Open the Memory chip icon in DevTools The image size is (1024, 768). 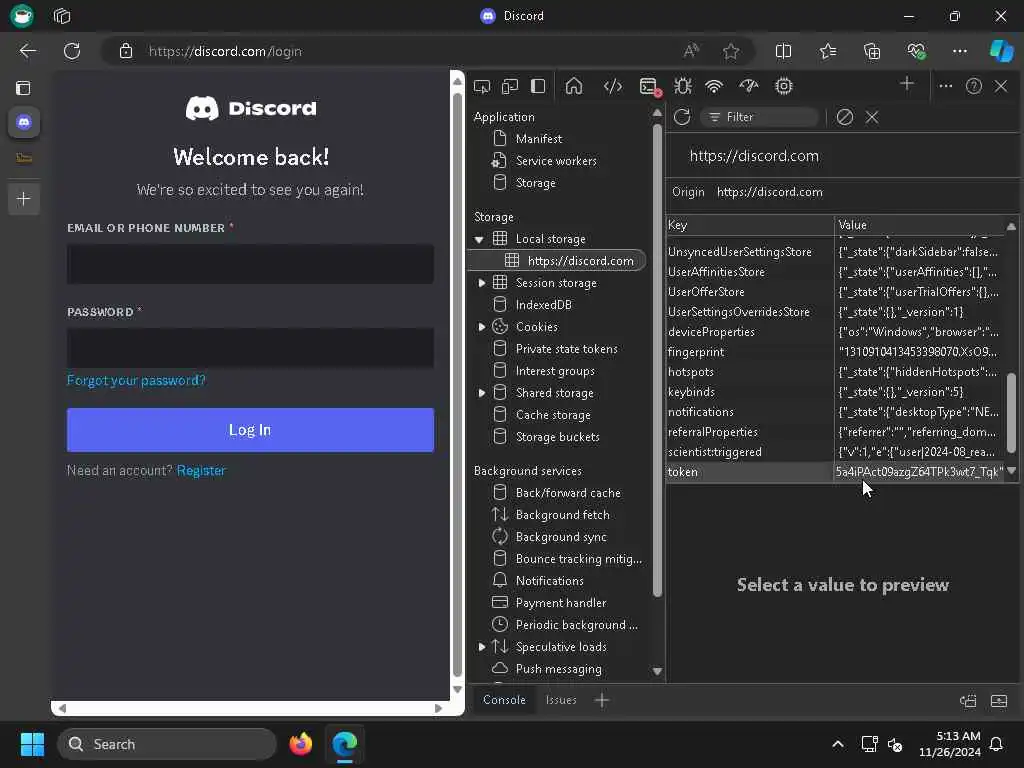pos(784,86)
